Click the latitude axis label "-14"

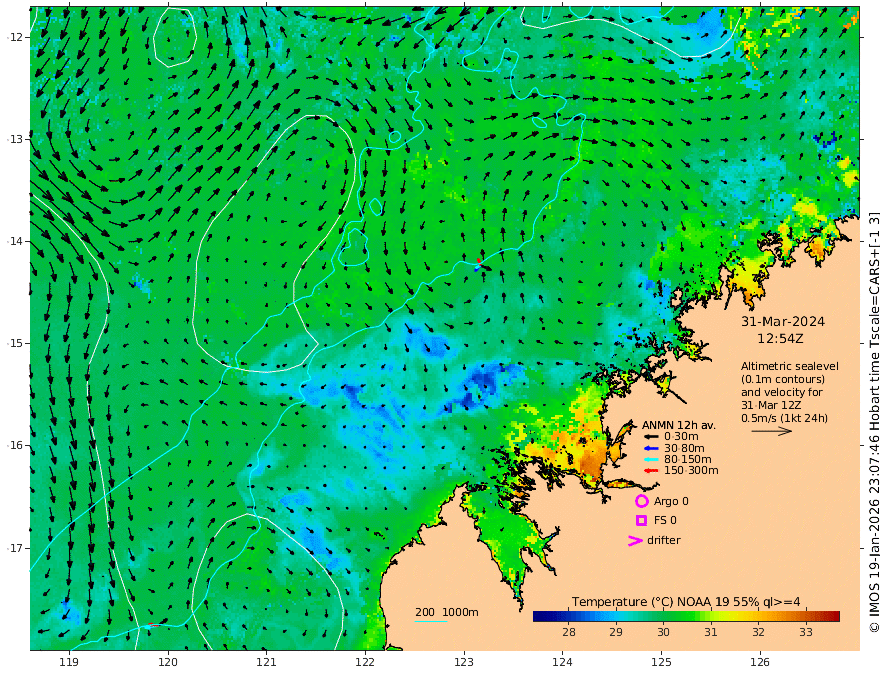pos(14,241)
